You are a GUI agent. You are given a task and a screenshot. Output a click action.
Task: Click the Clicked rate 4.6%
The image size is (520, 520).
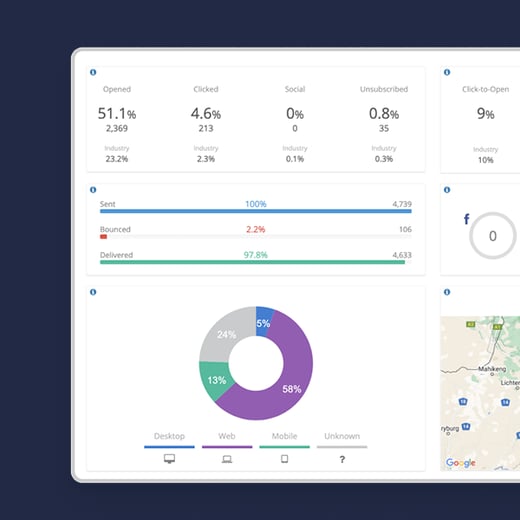coord(206,114)
